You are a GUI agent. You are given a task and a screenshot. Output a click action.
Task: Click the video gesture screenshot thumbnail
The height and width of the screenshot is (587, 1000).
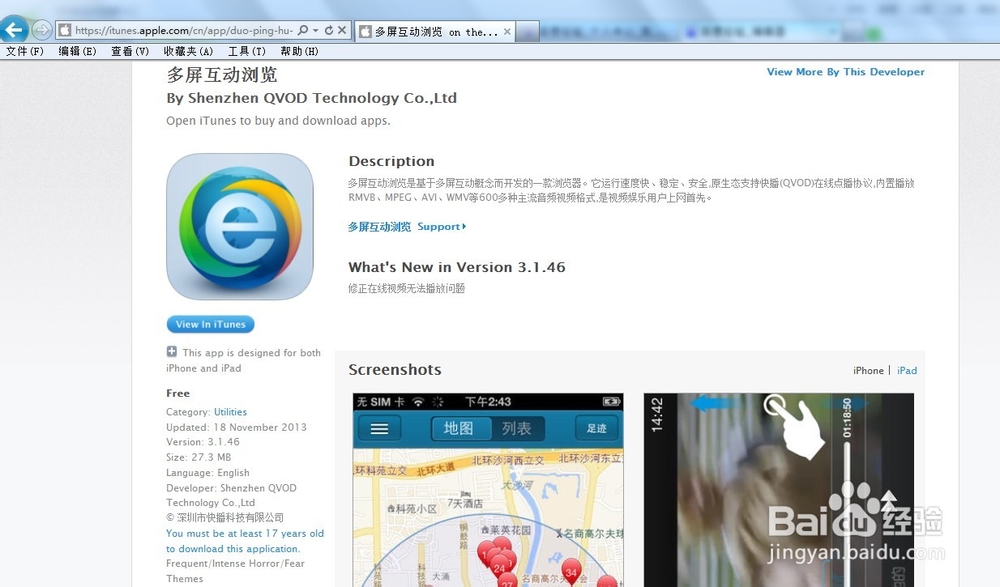pyautogui.click(x=779, y=490)
